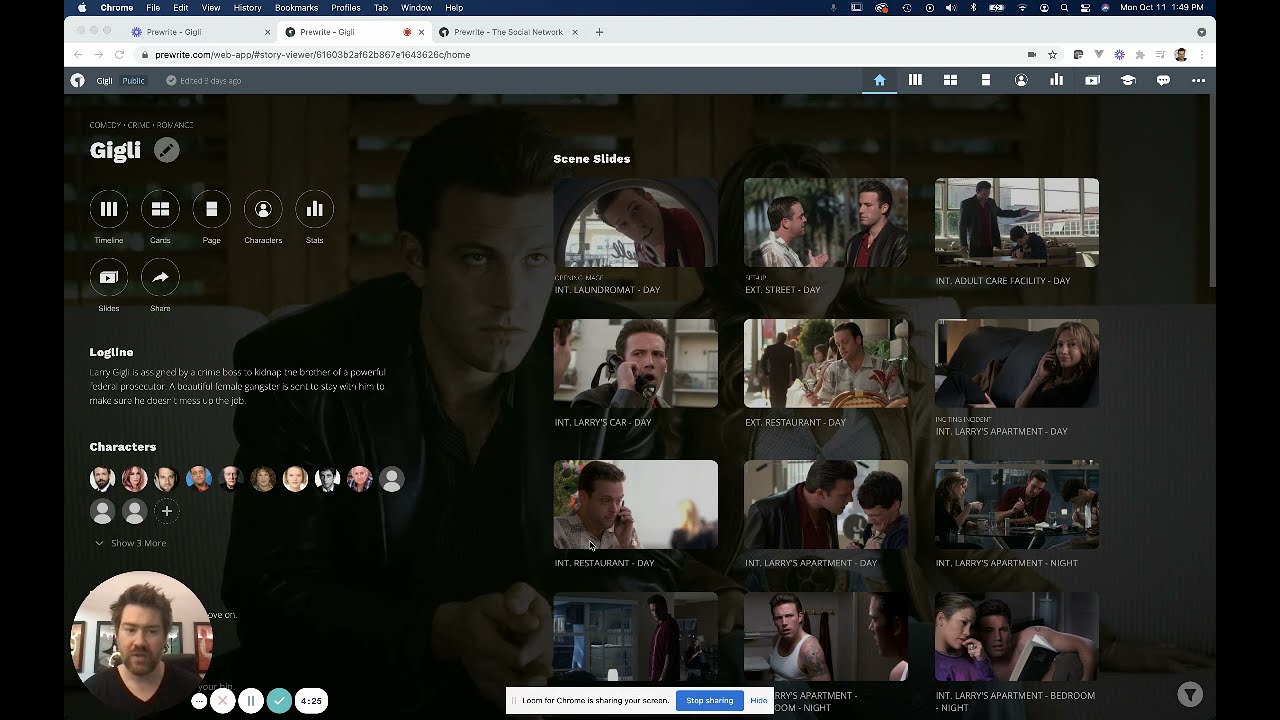Open the EXT. STREET - DAY scene slide
The image size is (1280, 720).
[826, 223]
